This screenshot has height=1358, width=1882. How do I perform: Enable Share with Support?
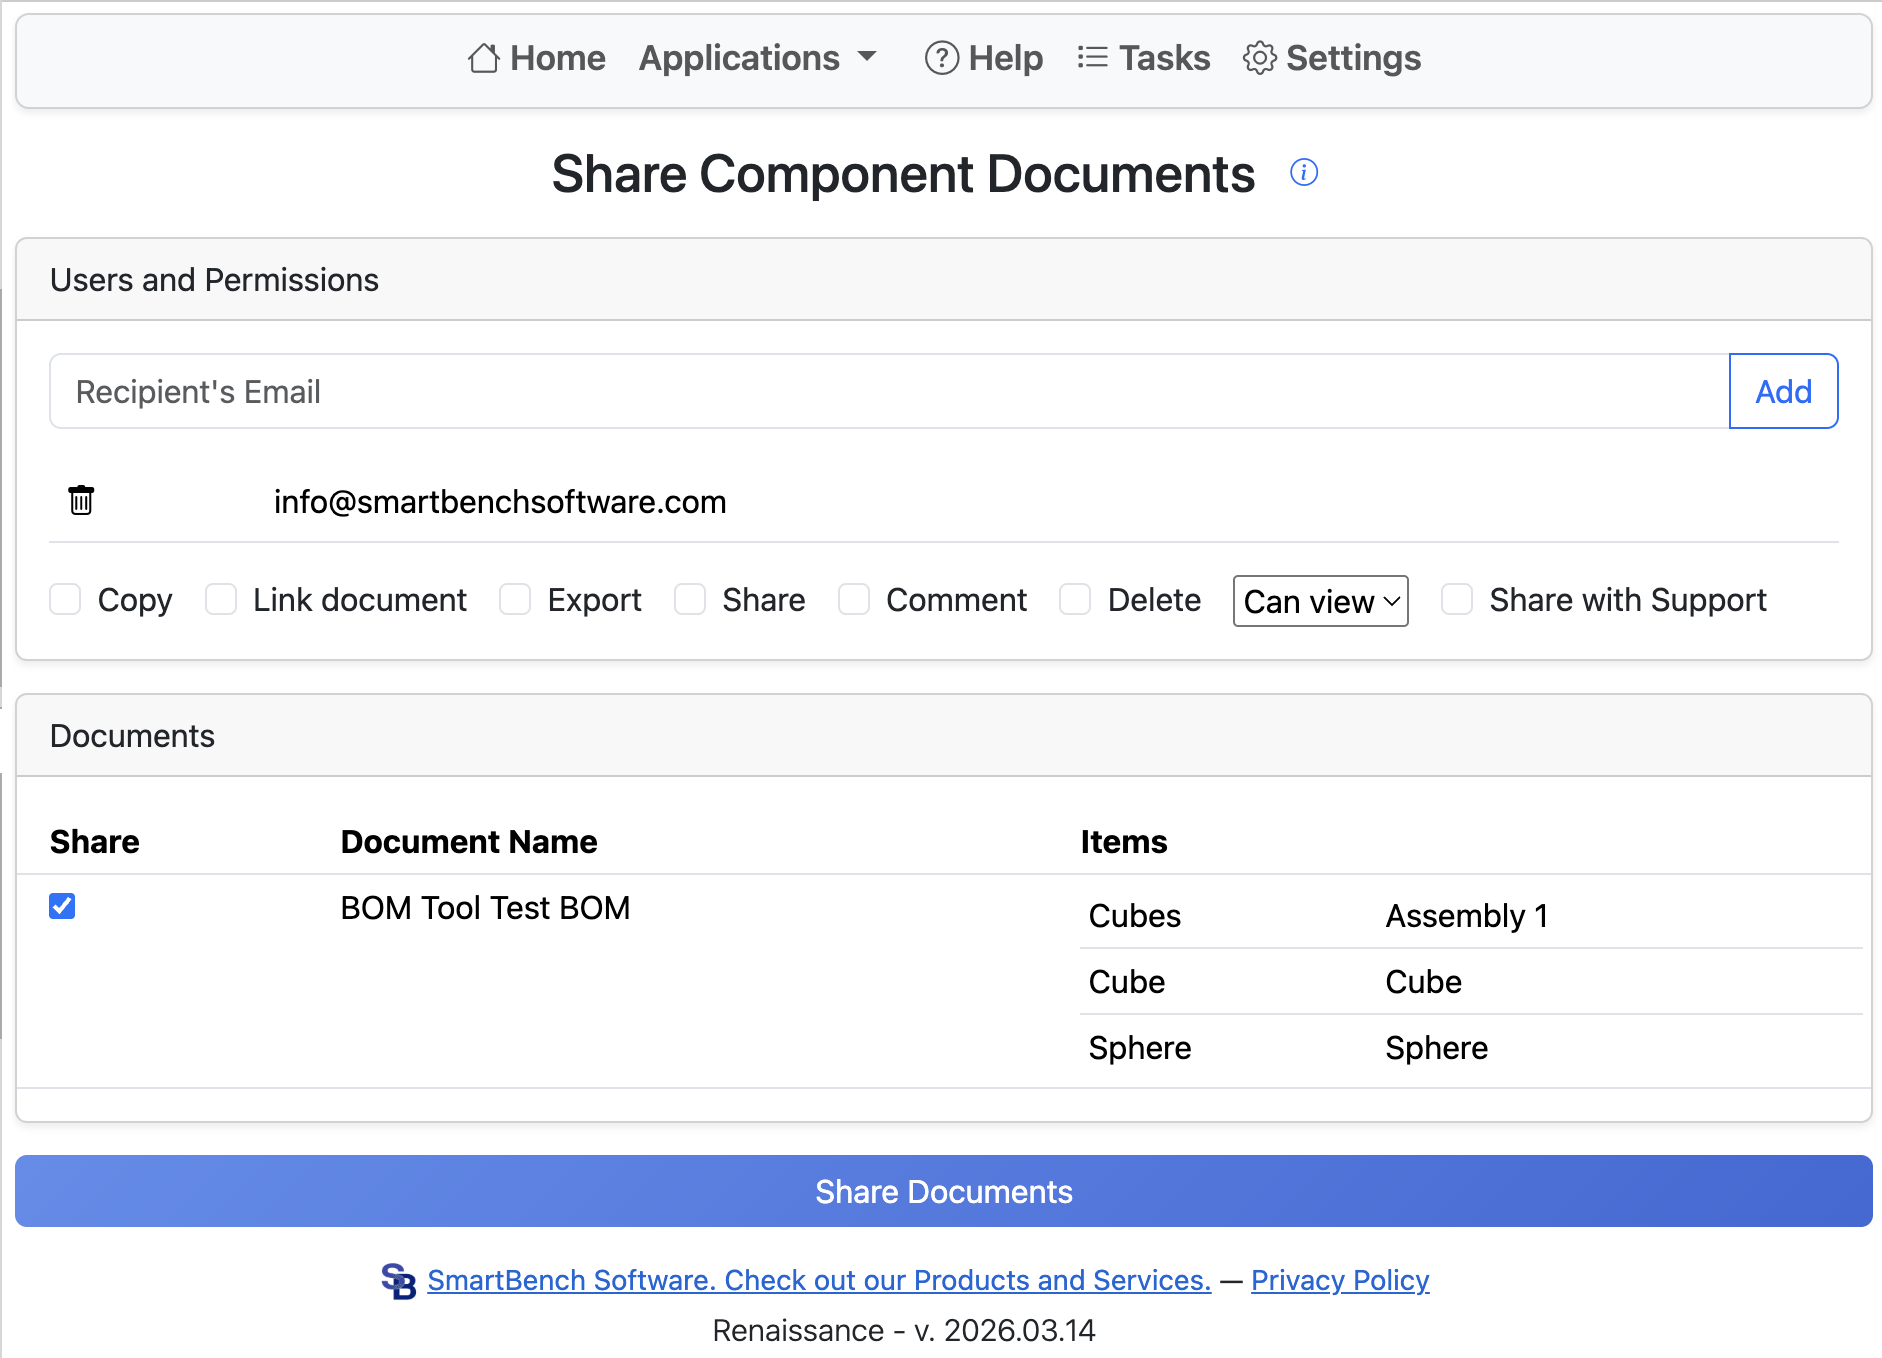tap(1457, 599)
